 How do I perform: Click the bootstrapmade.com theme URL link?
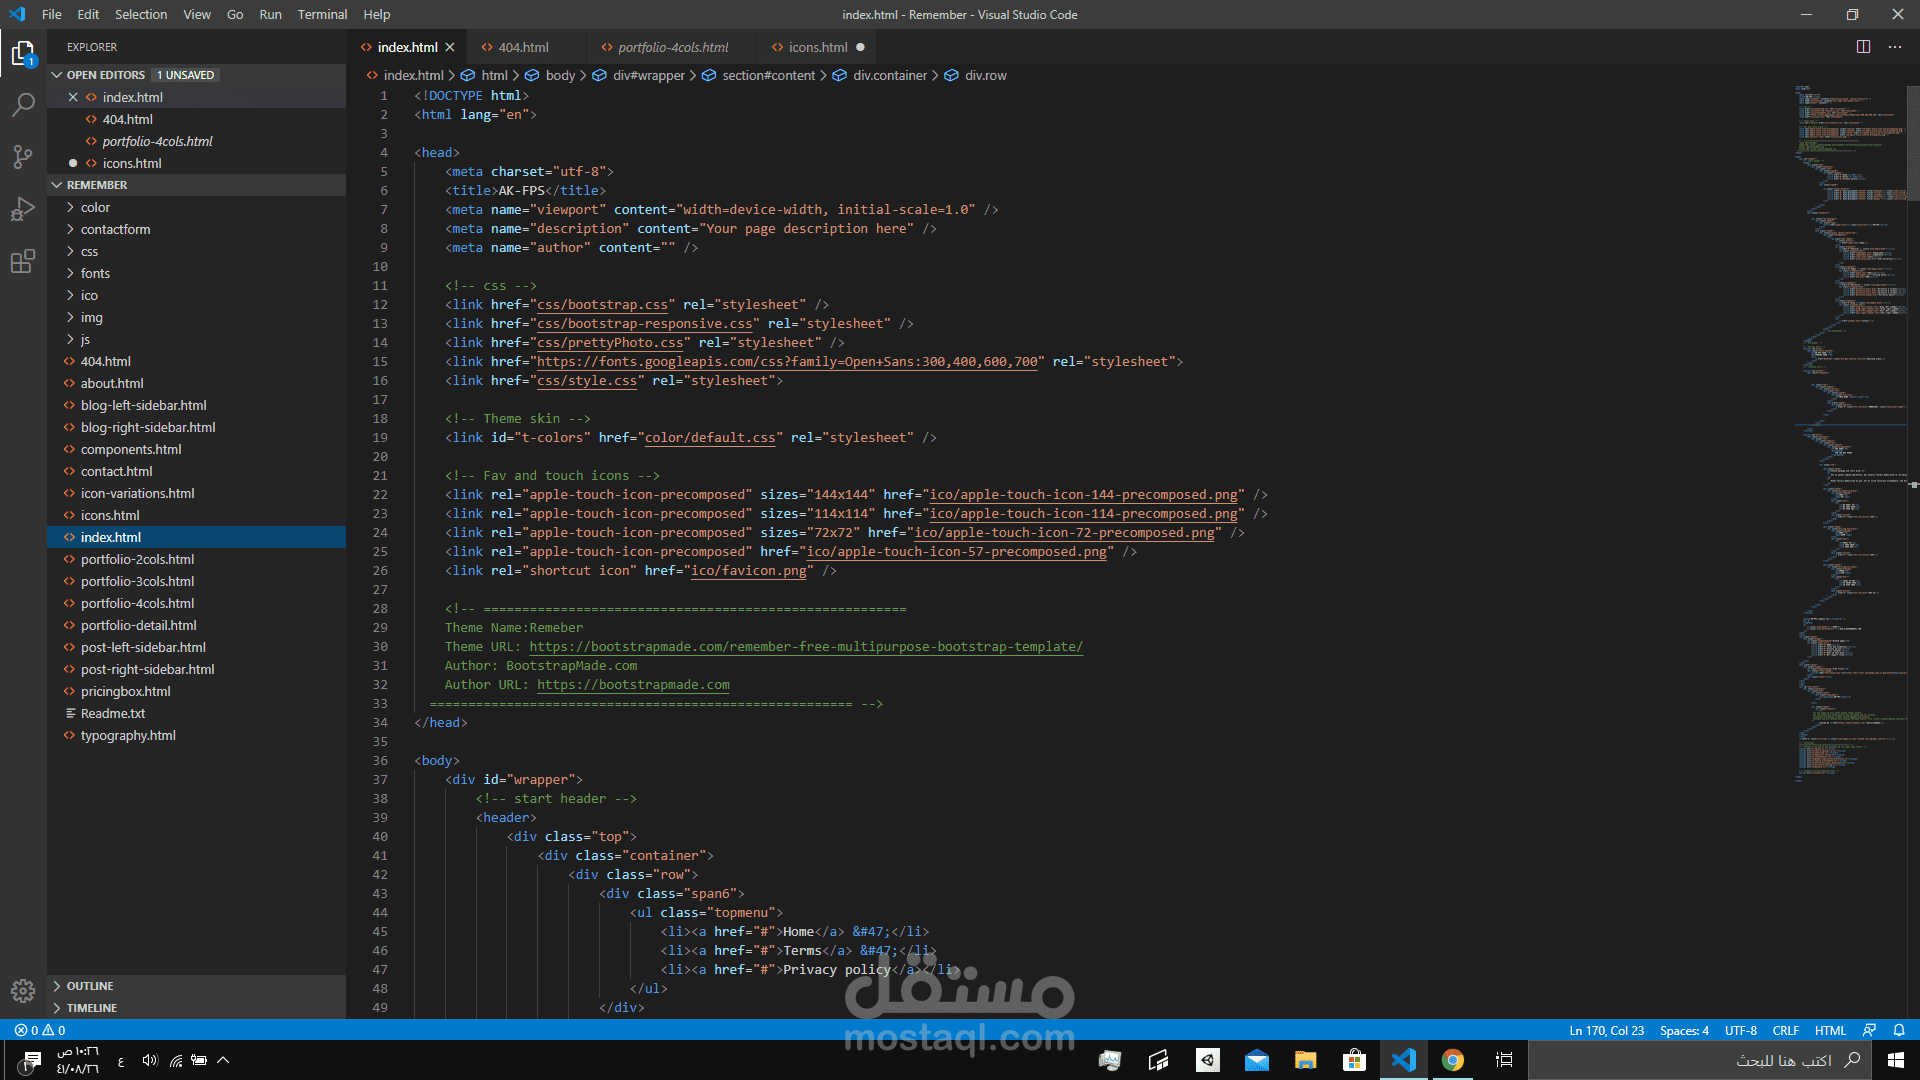[x=806, y=646]
